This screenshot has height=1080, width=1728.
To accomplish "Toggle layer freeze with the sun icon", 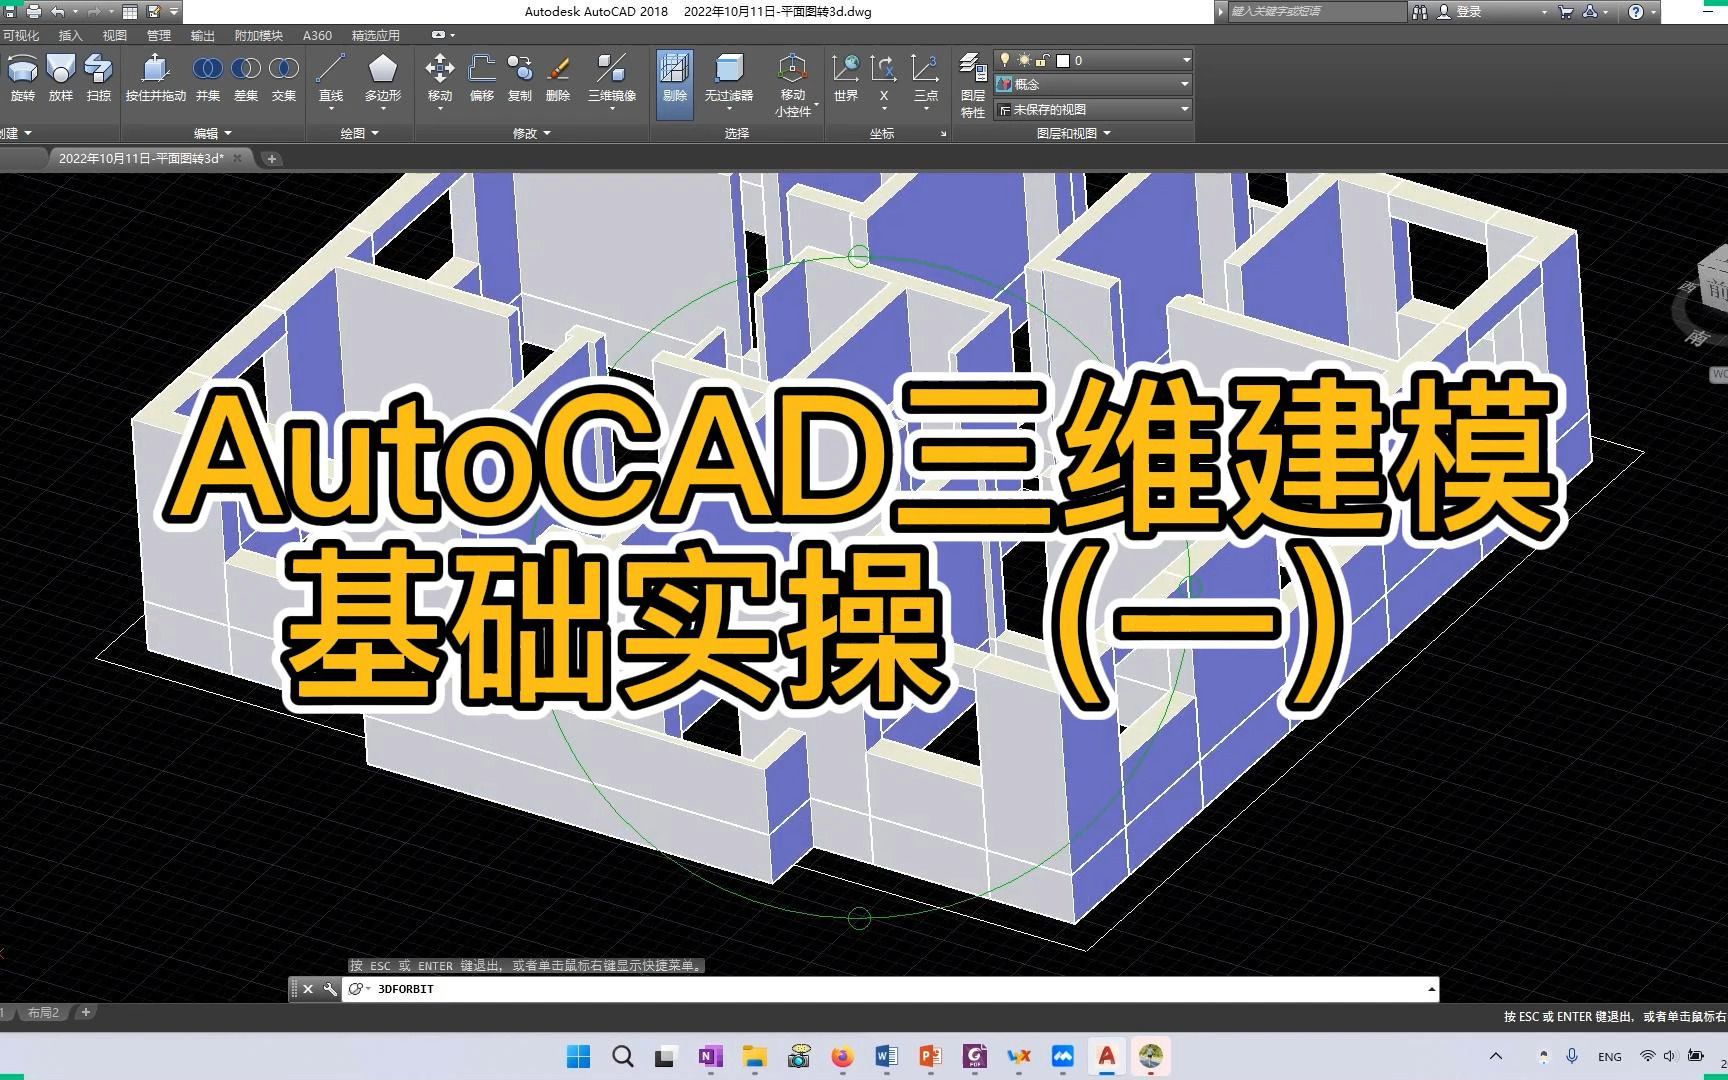I will tap(1025, 61).
